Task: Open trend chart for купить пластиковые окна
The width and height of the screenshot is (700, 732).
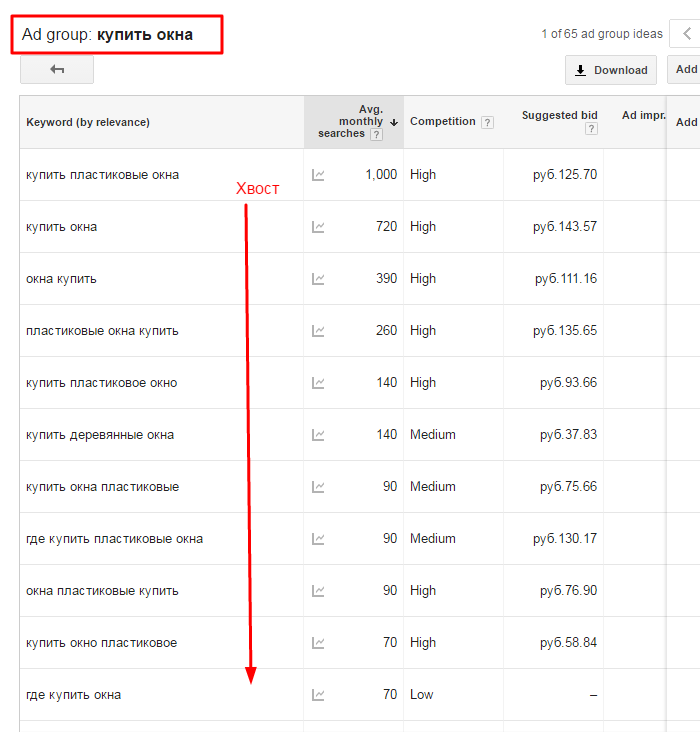Action: [x=318, y=175]
